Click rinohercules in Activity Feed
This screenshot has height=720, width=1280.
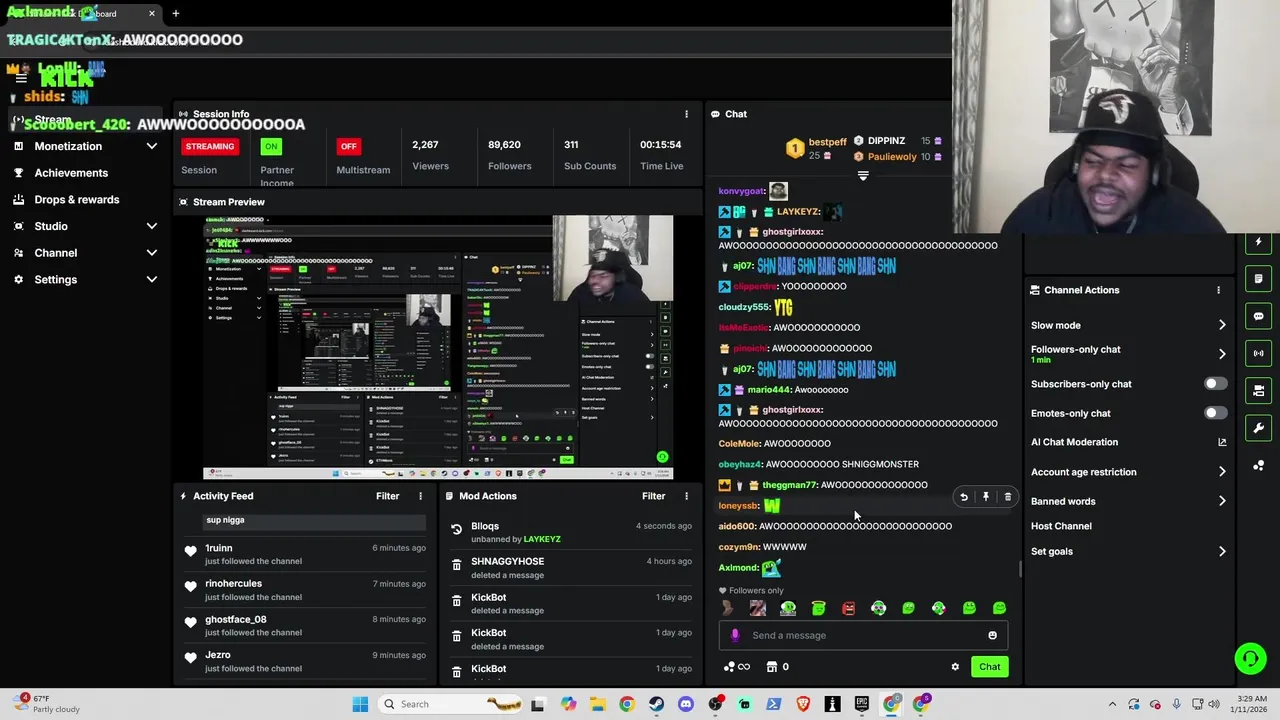(x=234, y=584)
